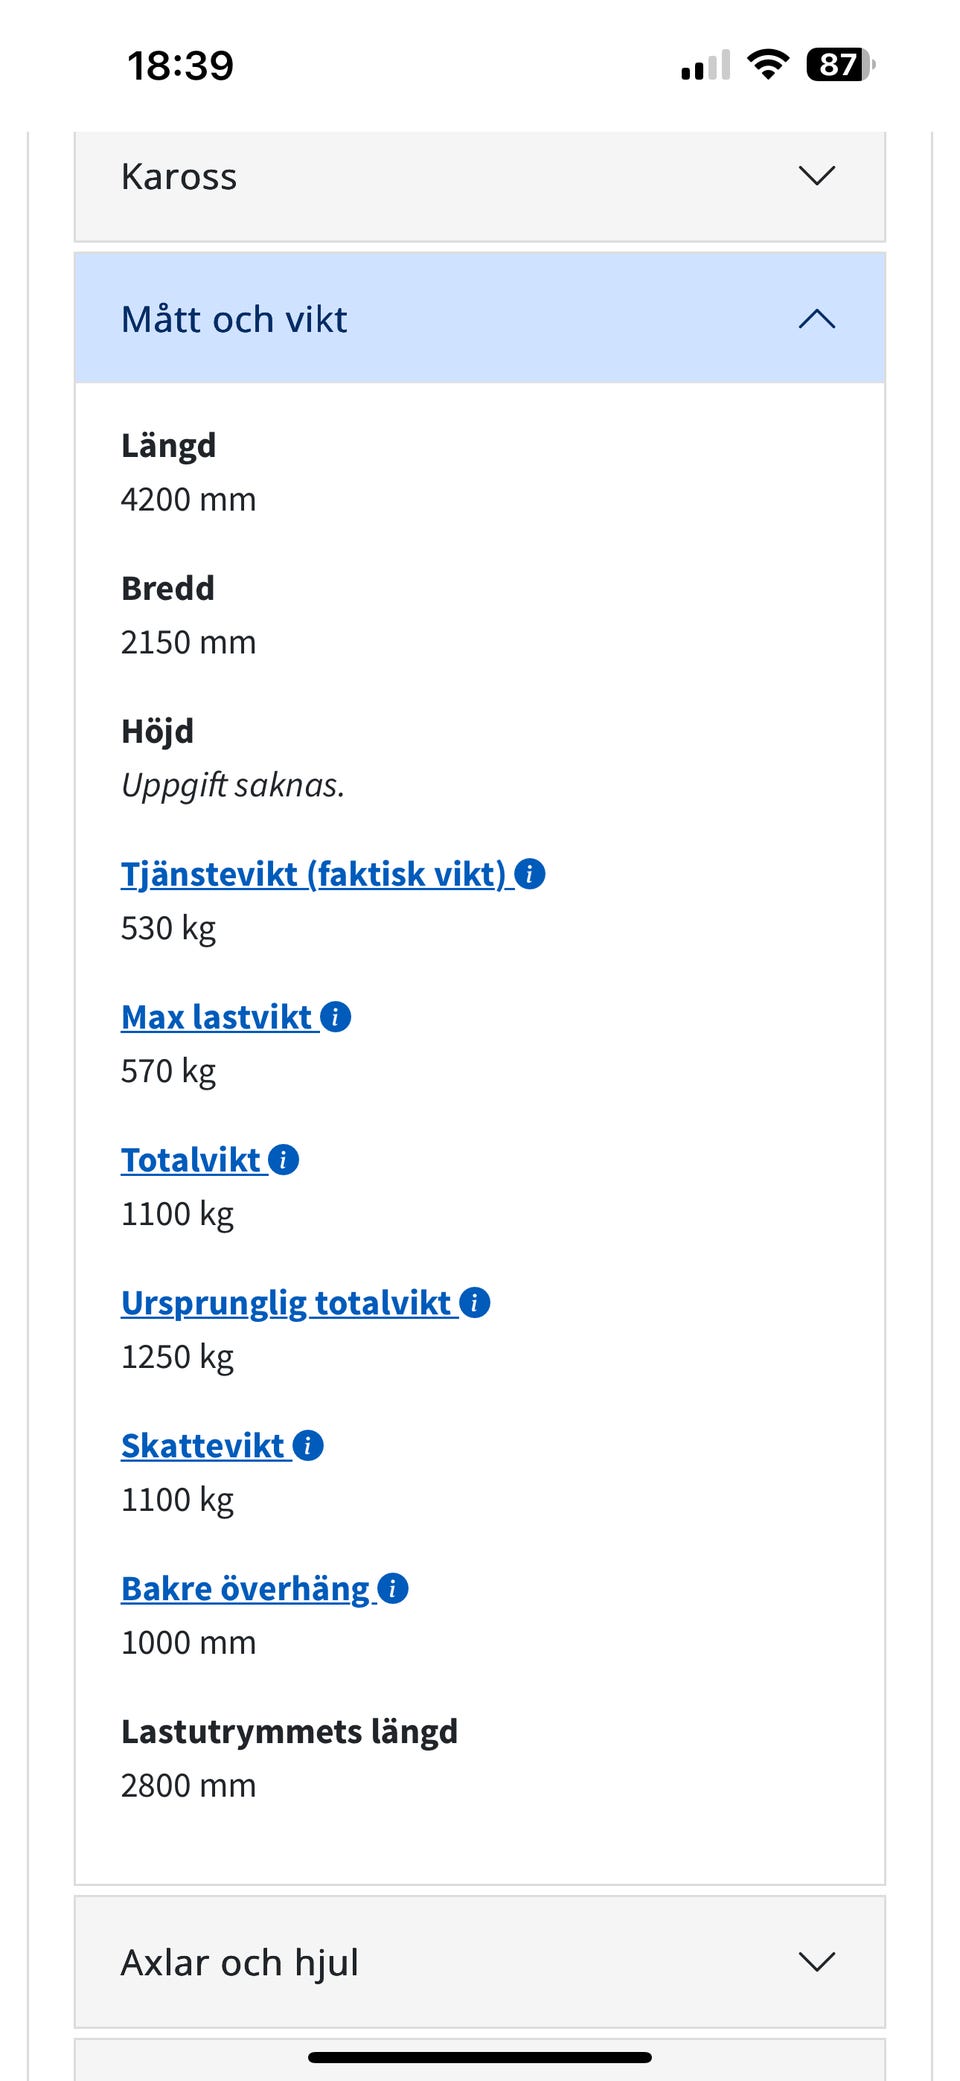The image size is (960, 2081).
Task: Open the Bakre överhäng link
Action: coord(245,1589)
